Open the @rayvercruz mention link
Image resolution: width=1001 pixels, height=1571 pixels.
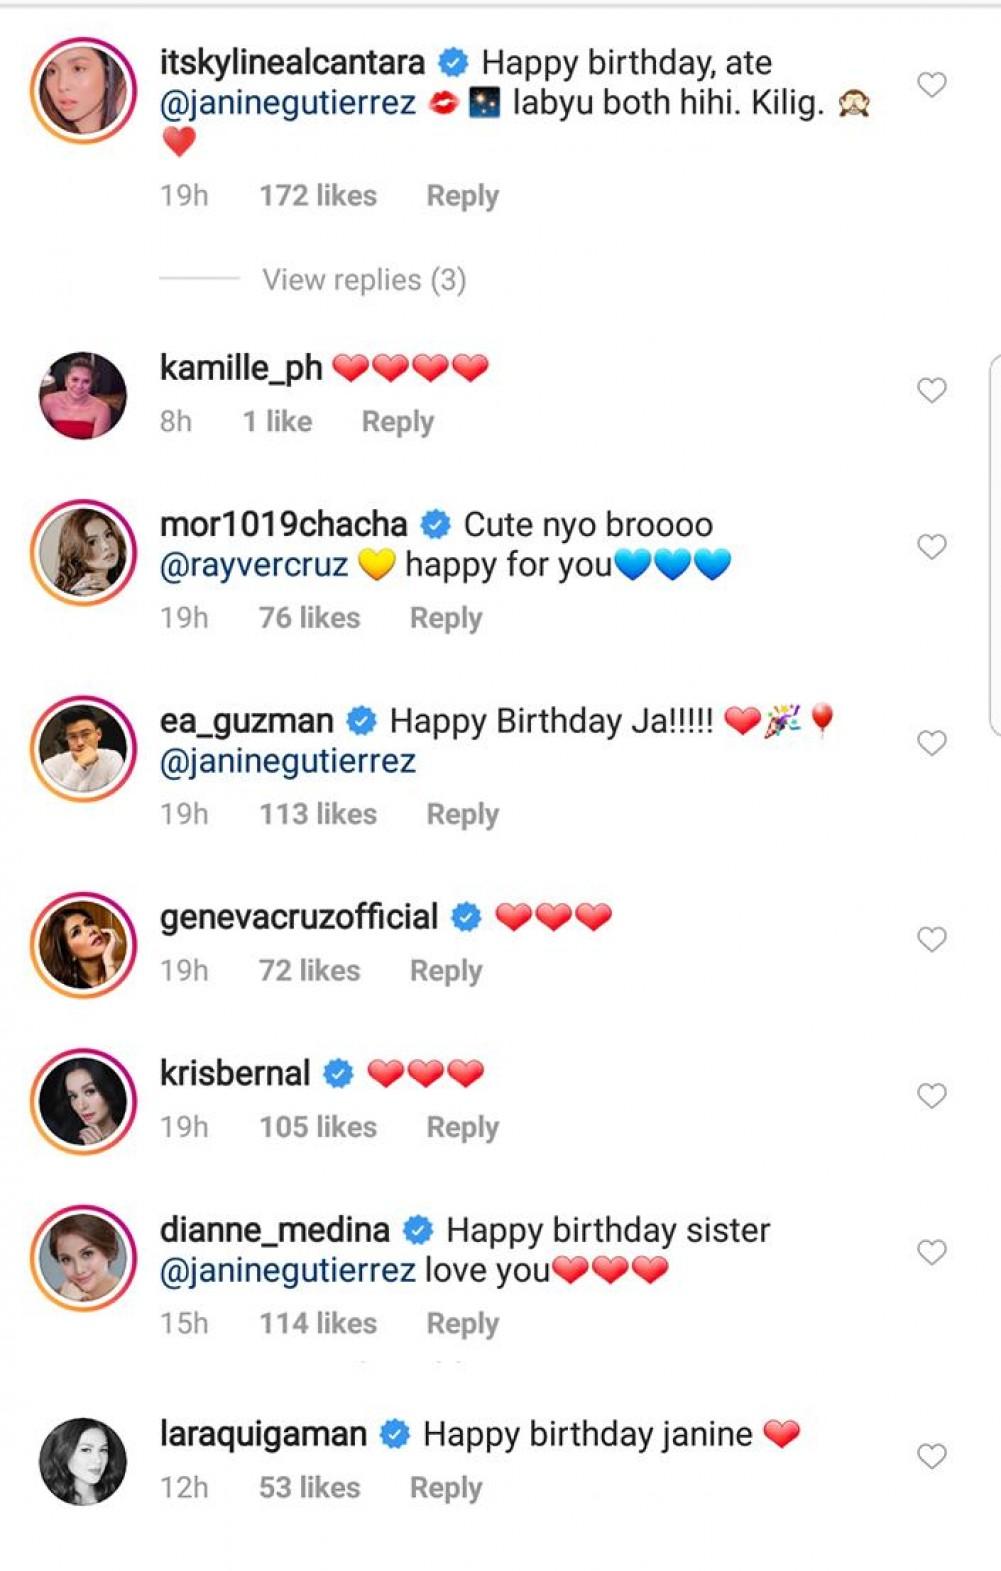coord(254,566)
